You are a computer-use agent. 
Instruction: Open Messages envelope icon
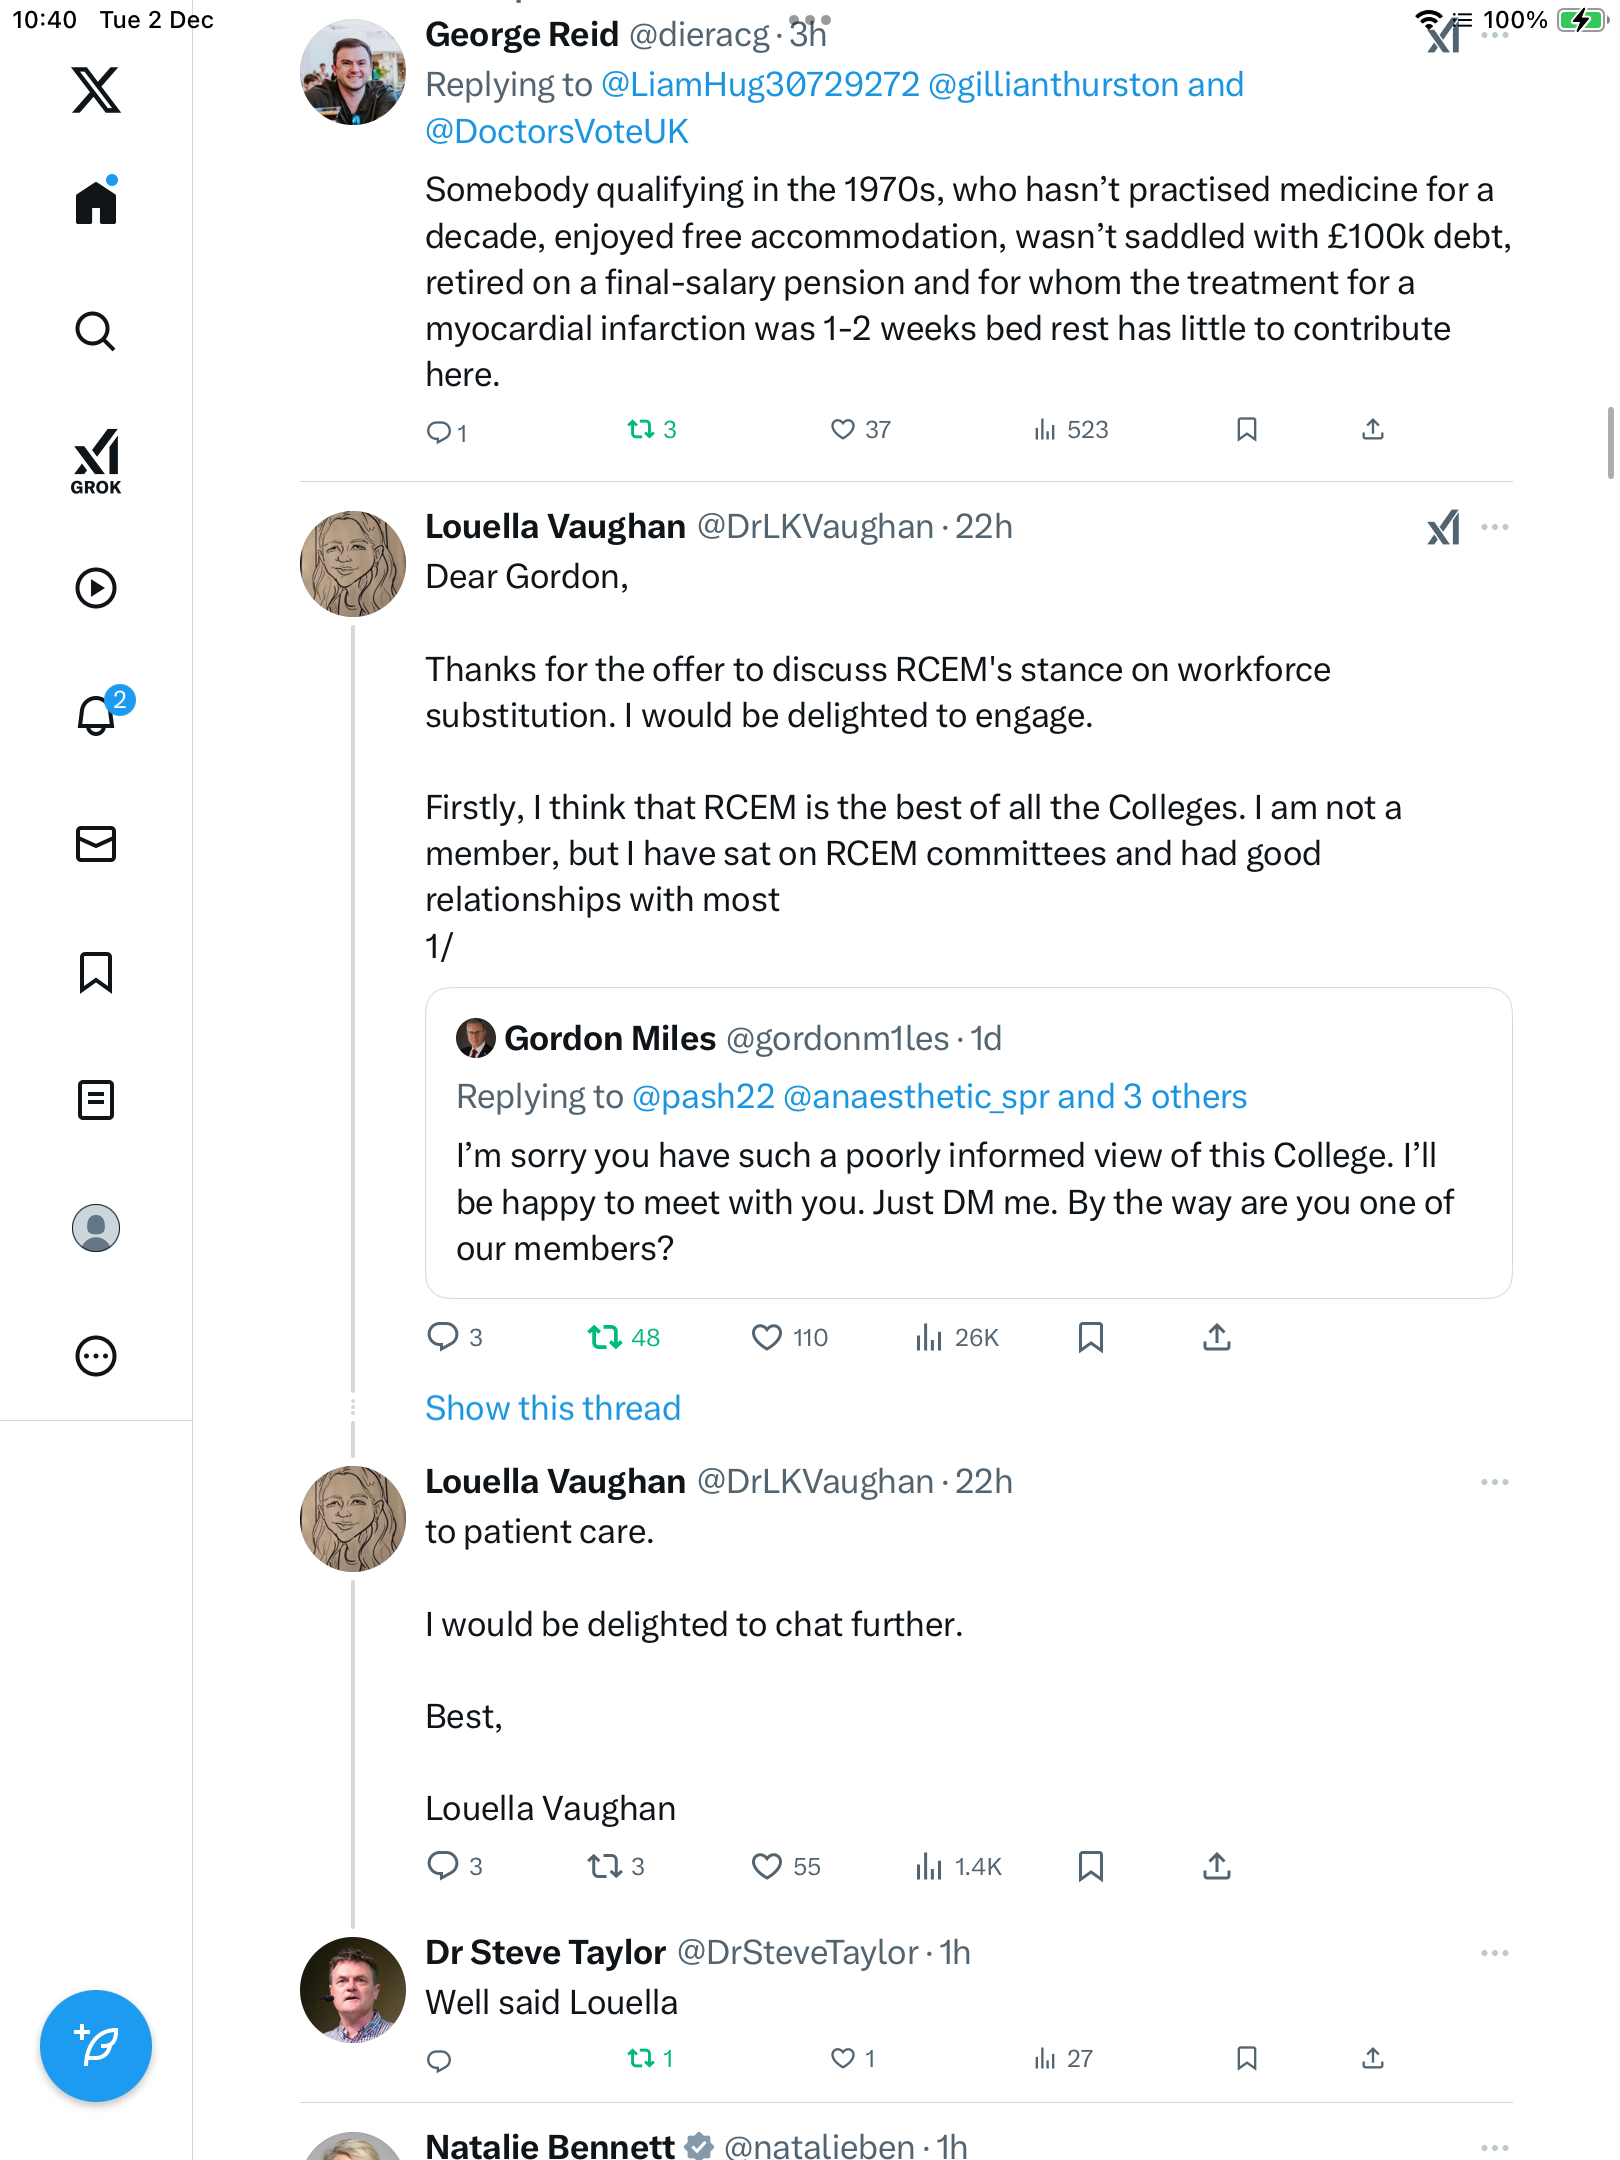click(96, 844)
